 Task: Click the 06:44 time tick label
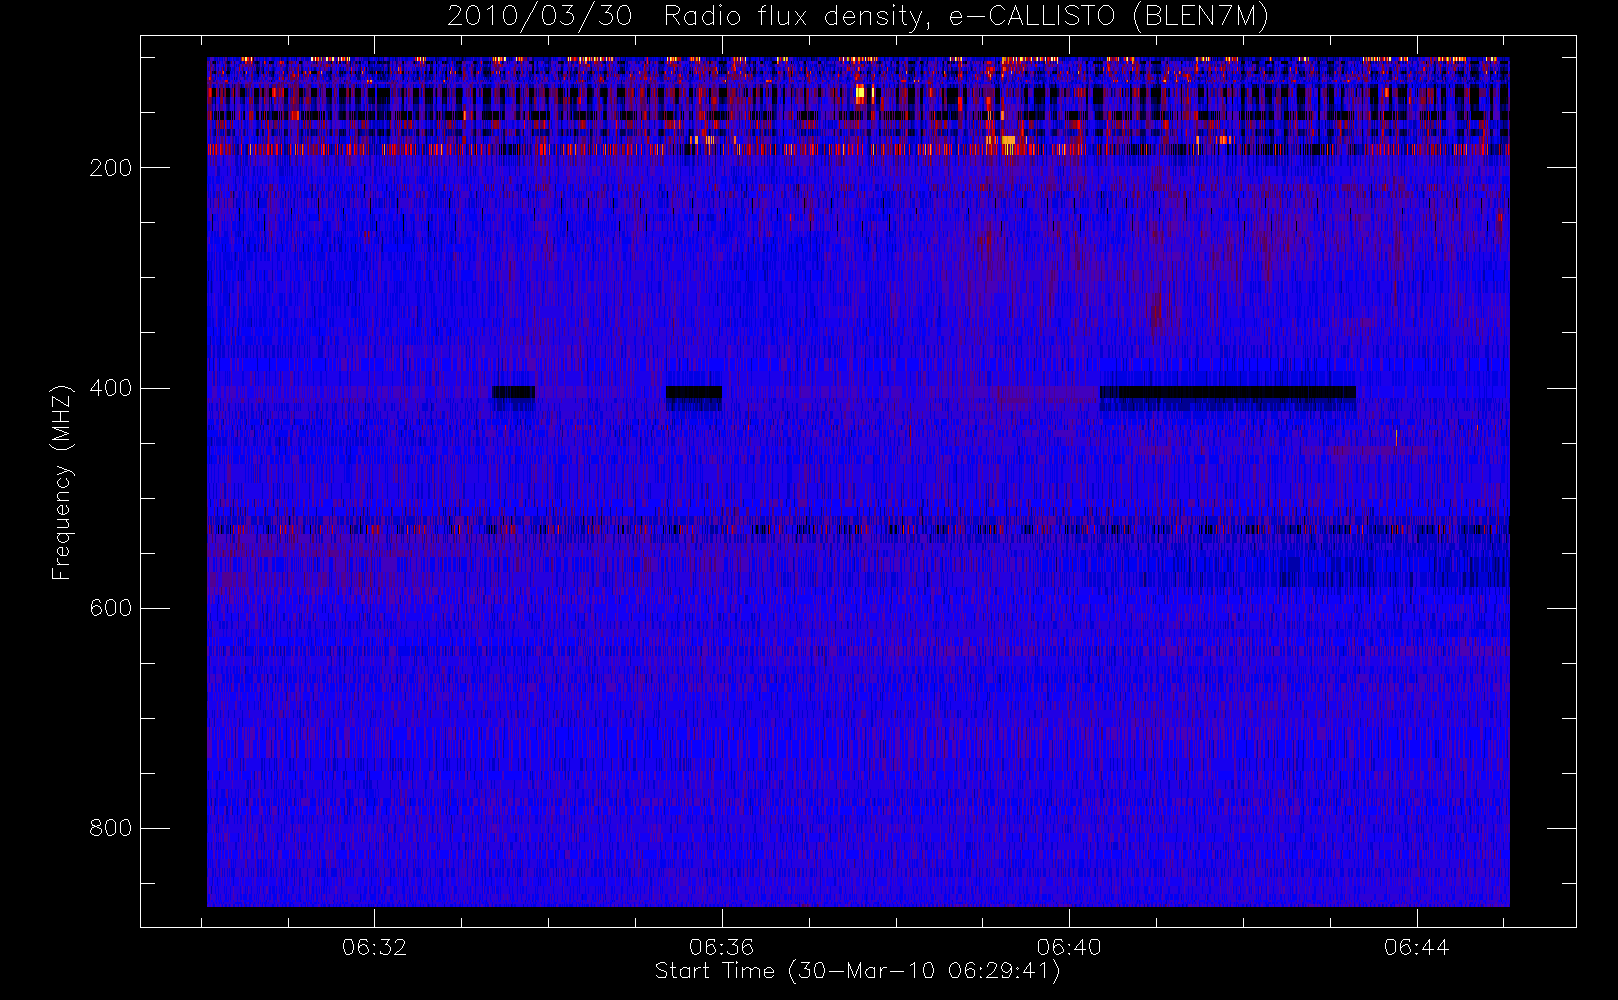tap(1416, 947)
